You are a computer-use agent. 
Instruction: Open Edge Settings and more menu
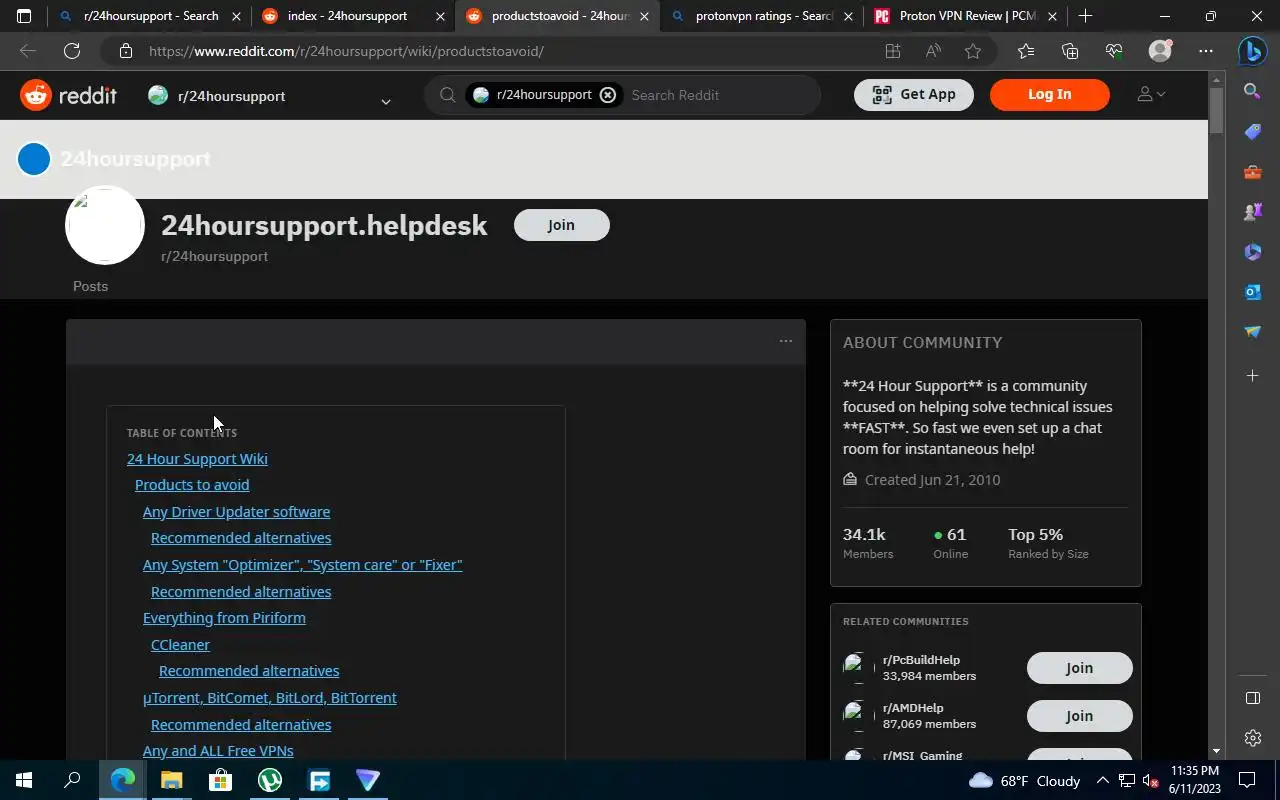click(1206, 51)
